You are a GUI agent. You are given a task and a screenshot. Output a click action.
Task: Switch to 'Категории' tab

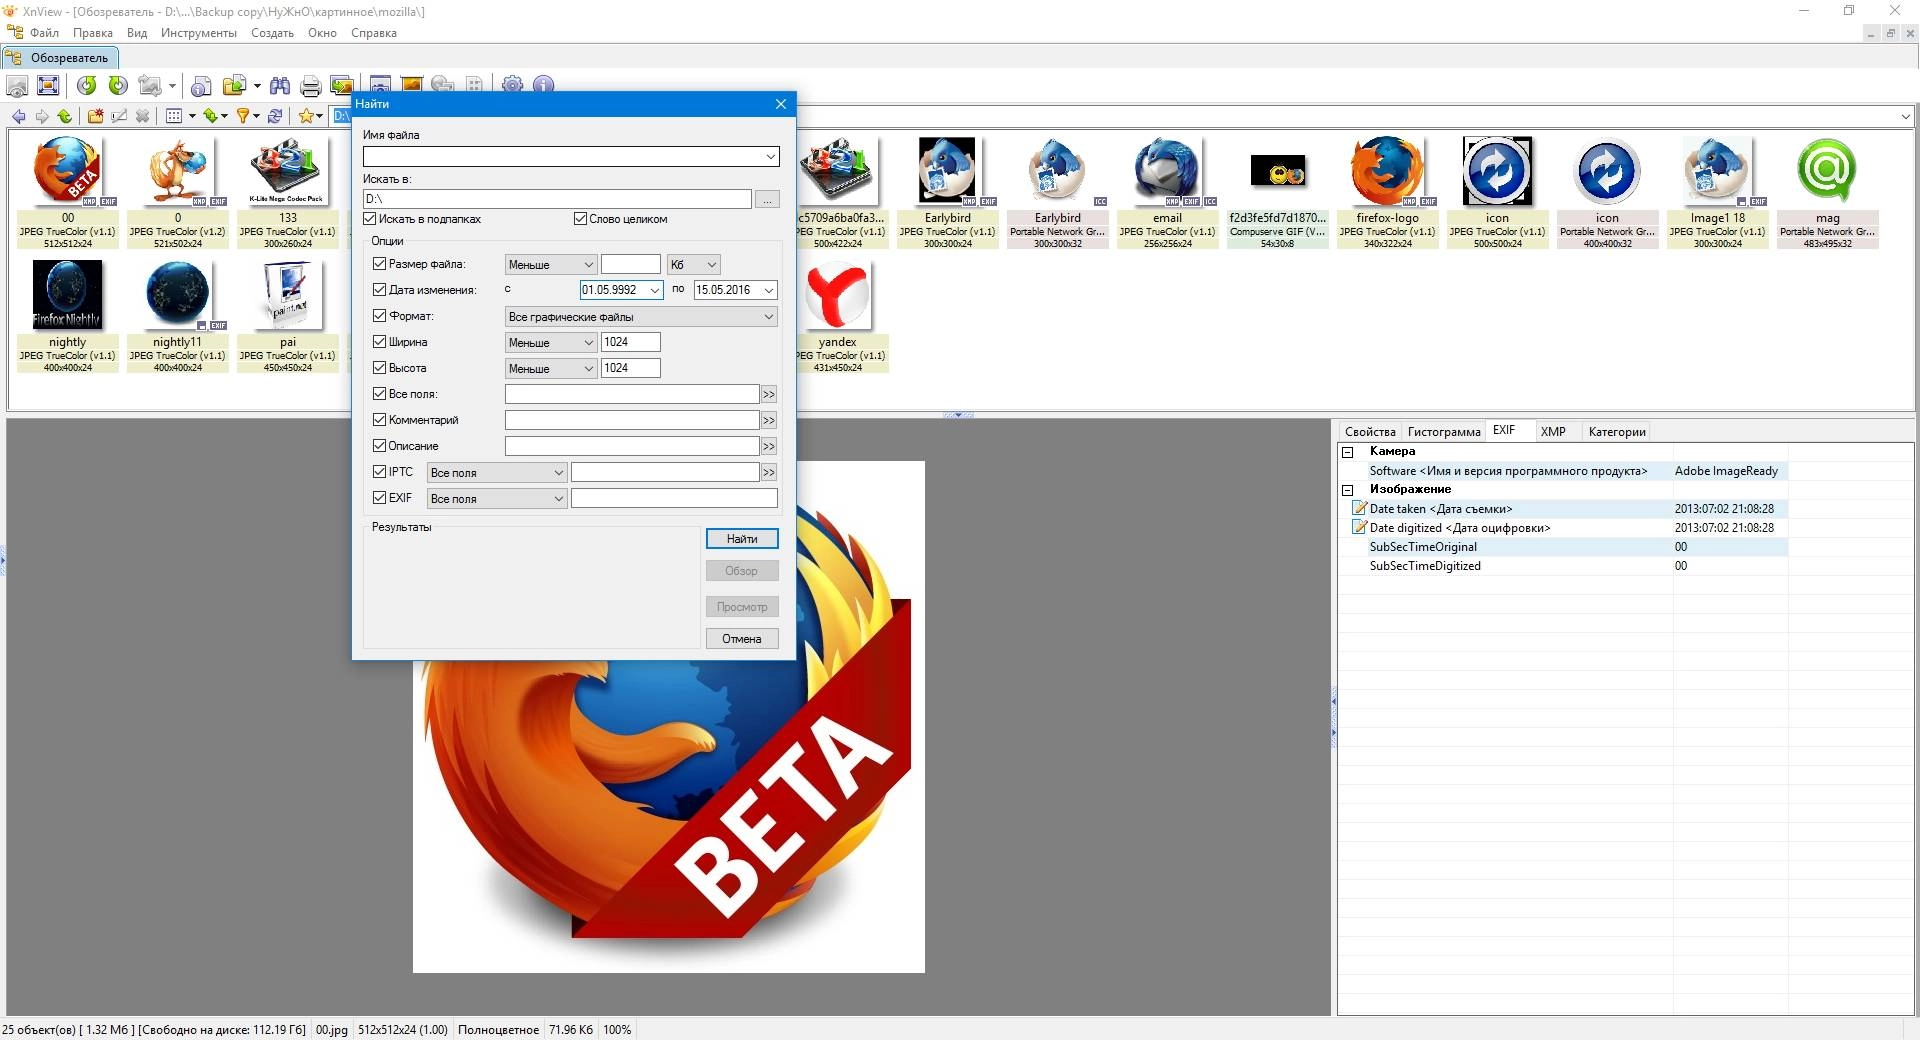(1616, 432)
